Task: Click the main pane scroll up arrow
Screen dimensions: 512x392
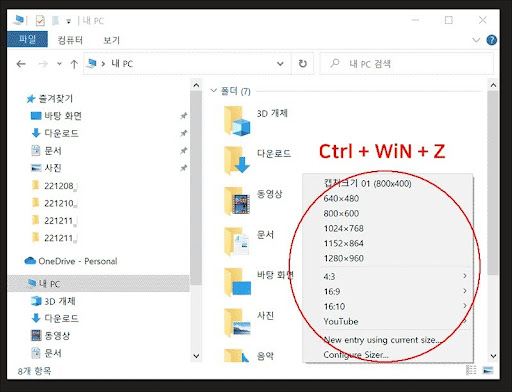Action: (493, 85)
